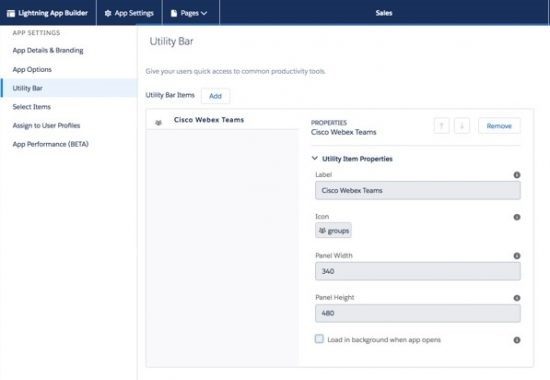Click the info icon next to Icon field

pyautogui.click(x=517, y=217)
